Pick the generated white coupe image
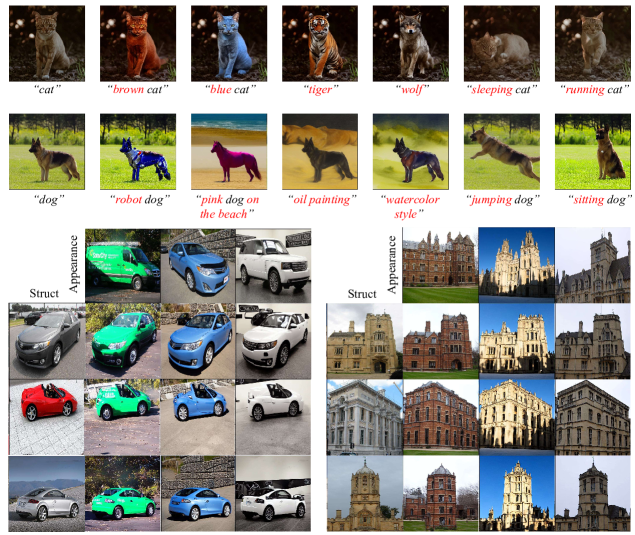Viewport: 635px width, 535px height. tap(273, 493)
